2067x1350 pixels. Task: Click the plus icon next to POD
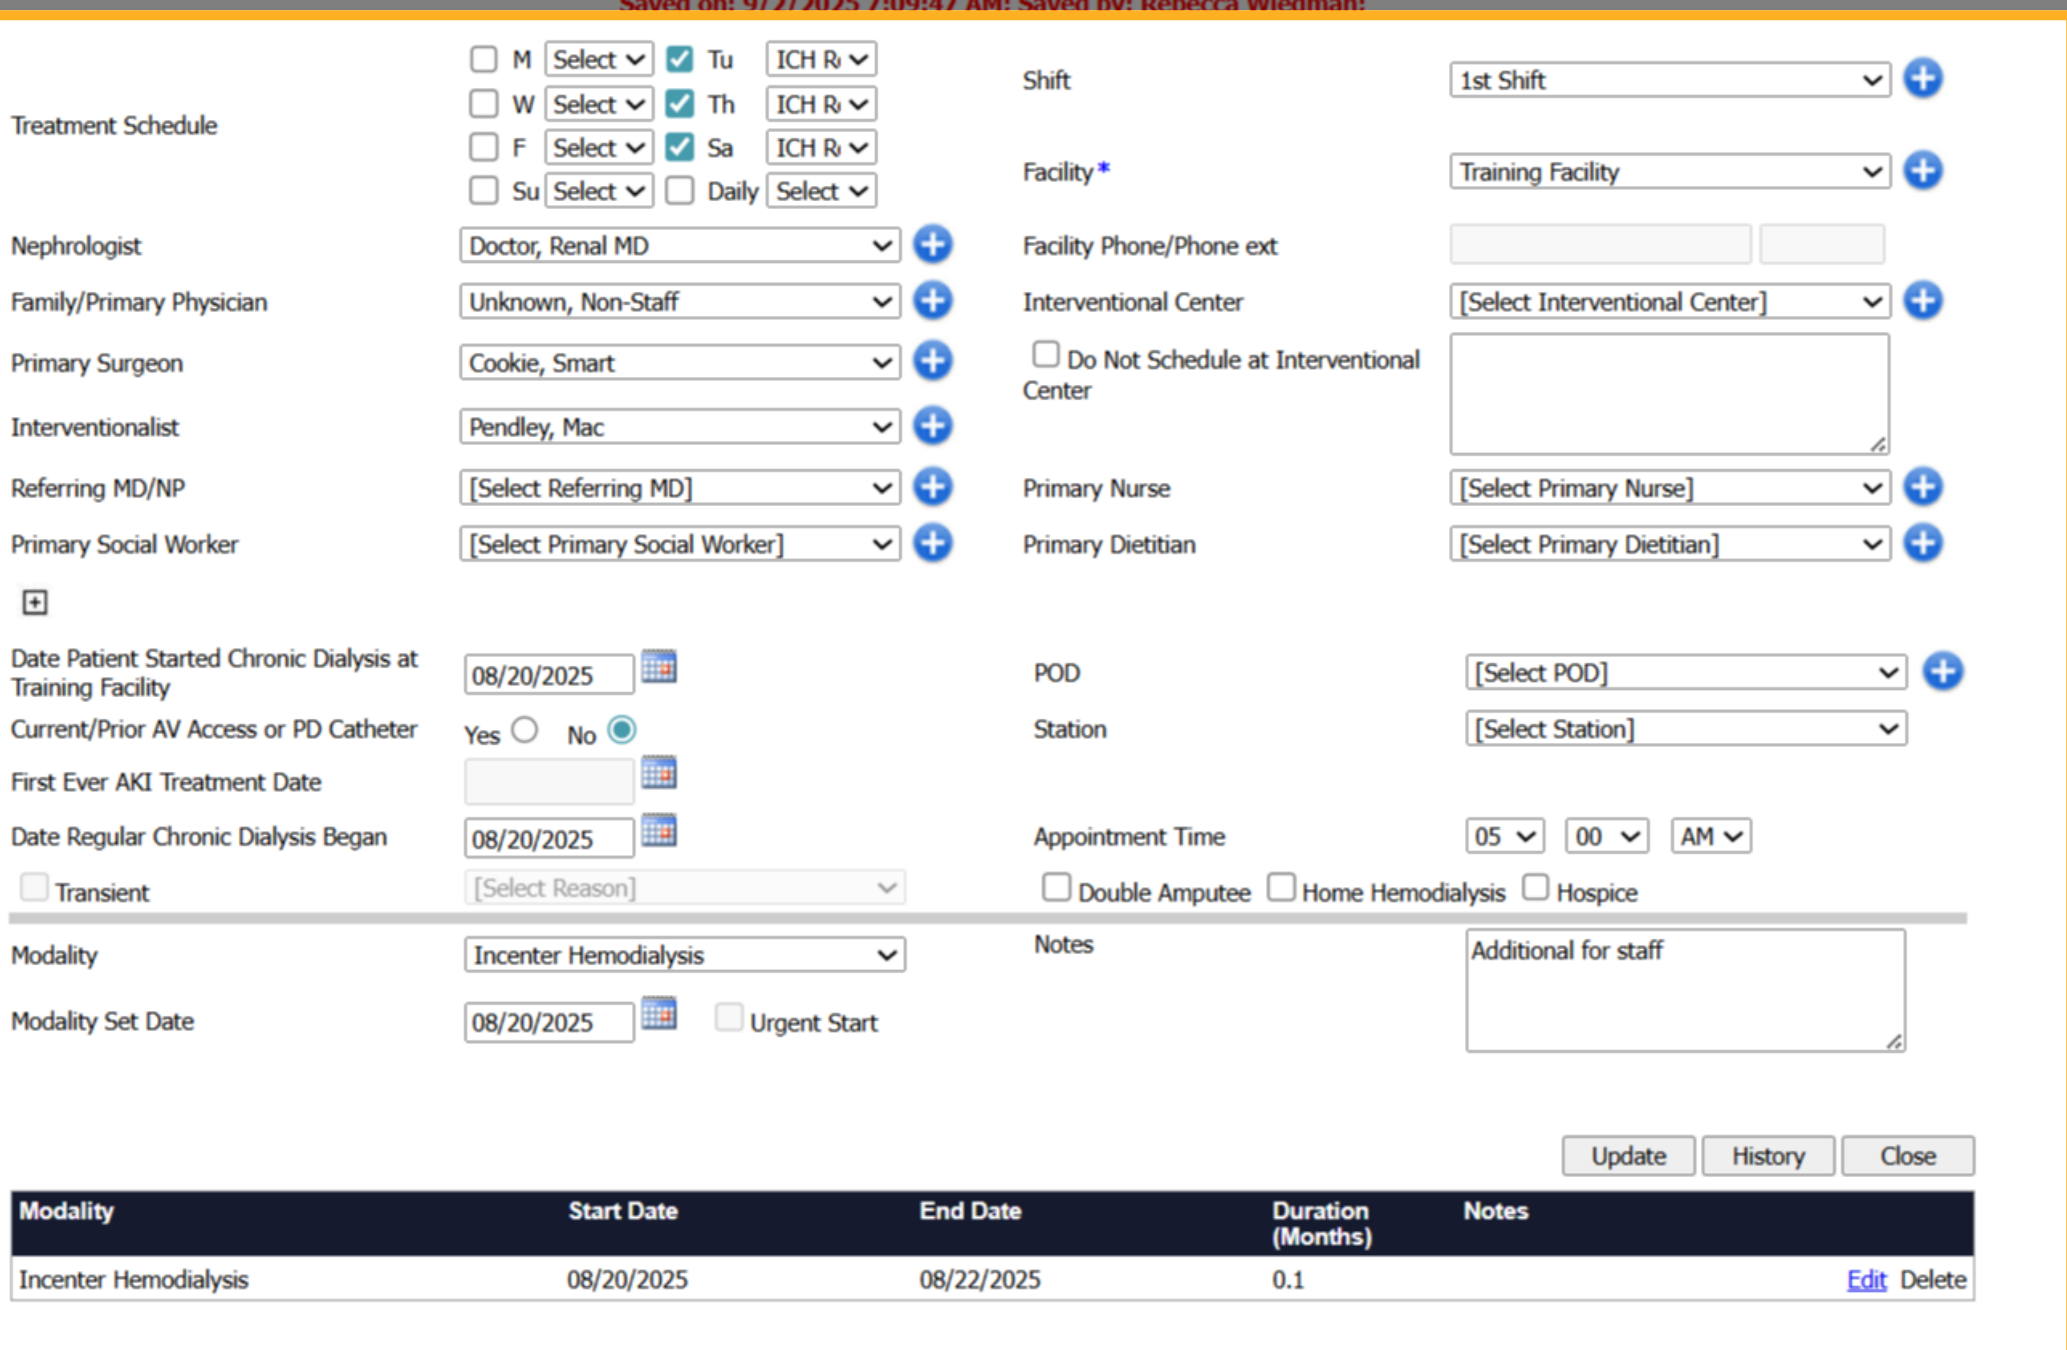(1943, 671)
